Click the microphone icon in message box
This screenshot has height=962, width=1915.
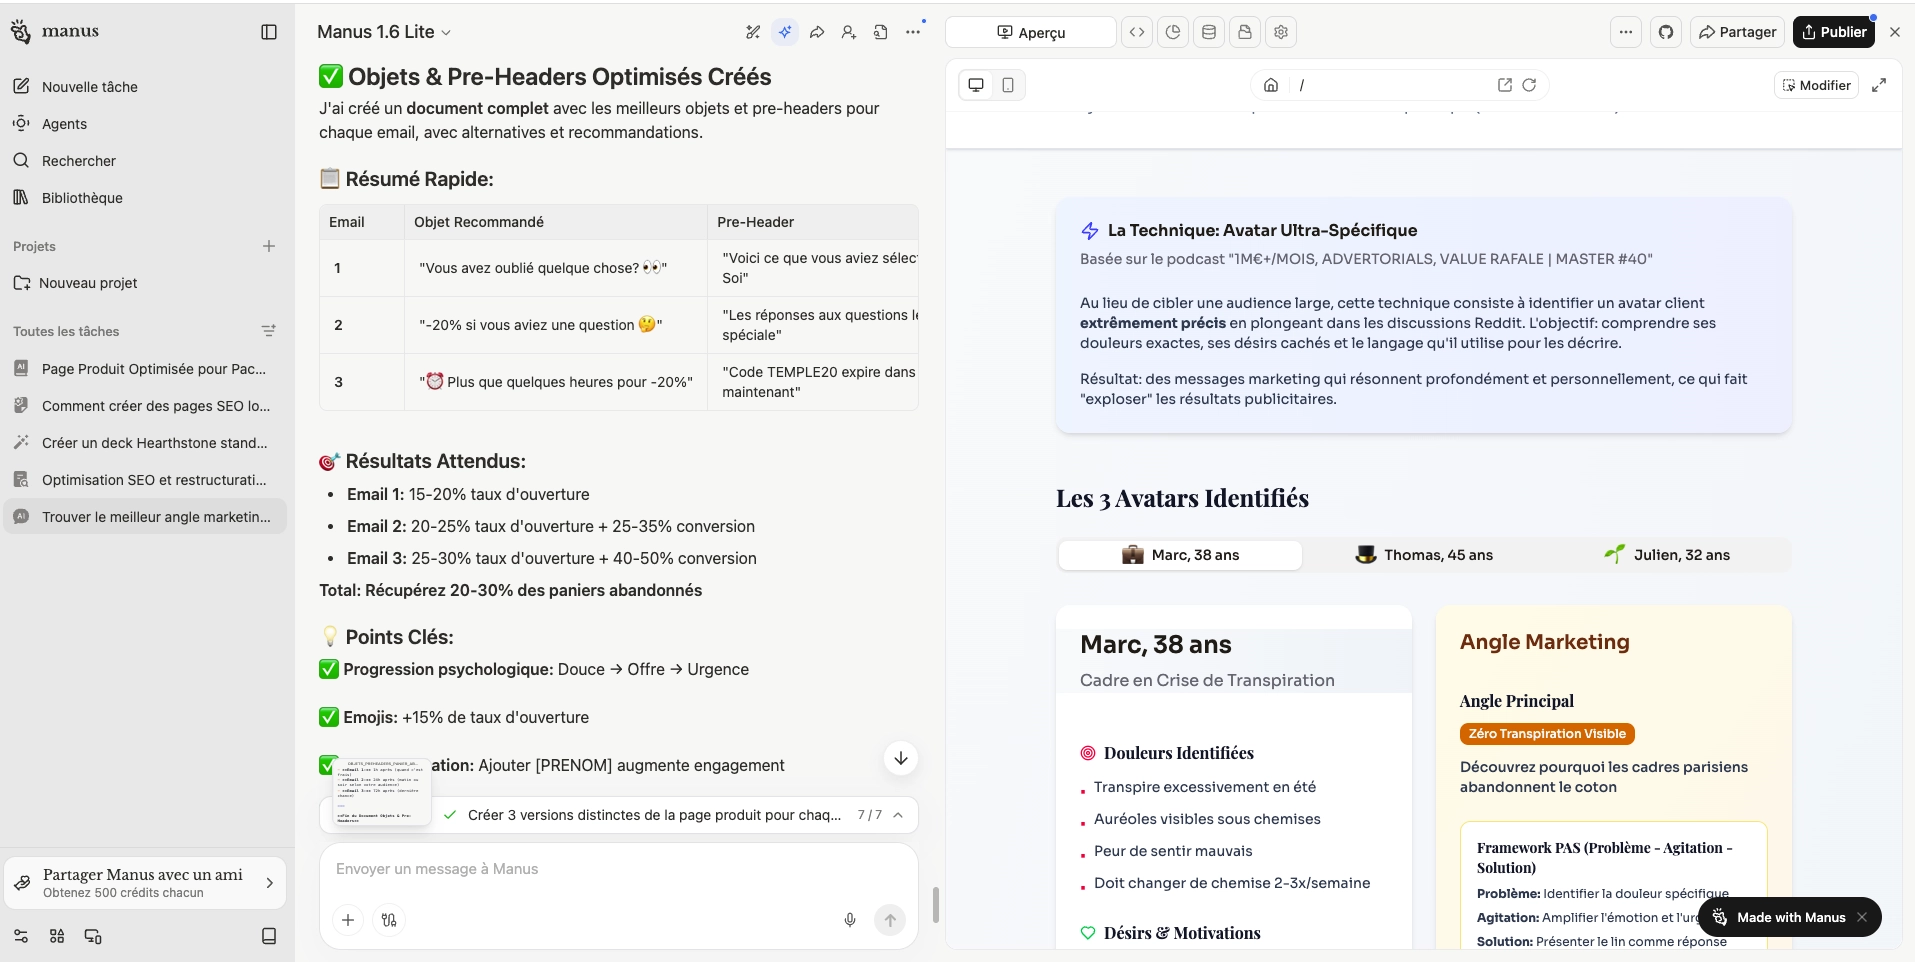[x=849, y=920]
